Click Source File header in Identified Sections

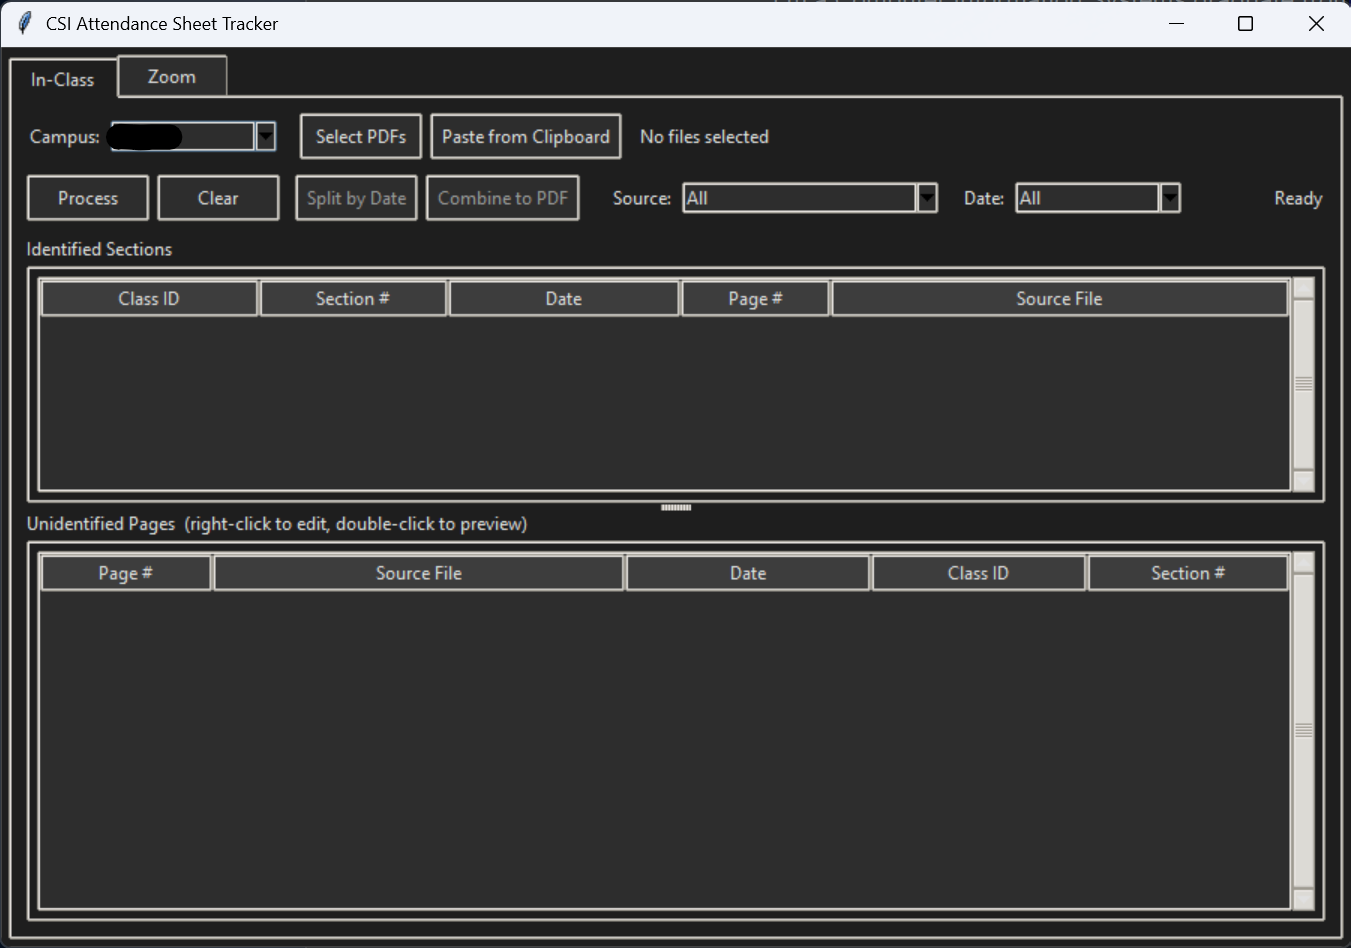(1060, 298)
